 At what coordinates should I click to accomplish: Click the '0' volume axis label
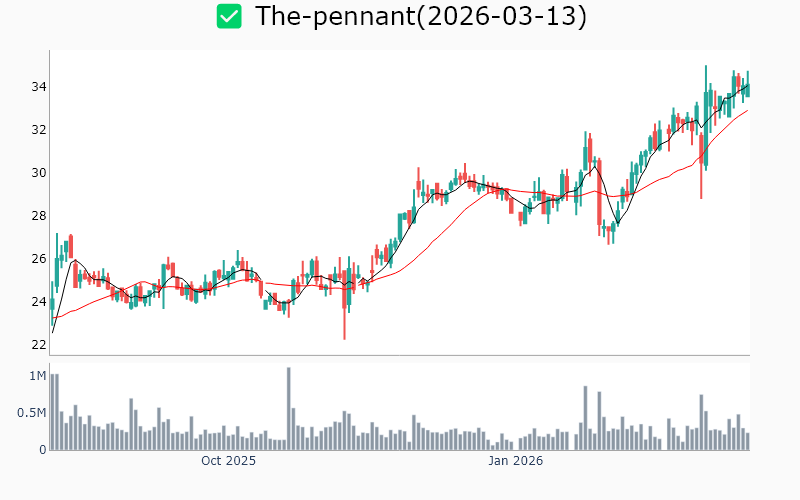pyautogui.click(x=43, y=450)
